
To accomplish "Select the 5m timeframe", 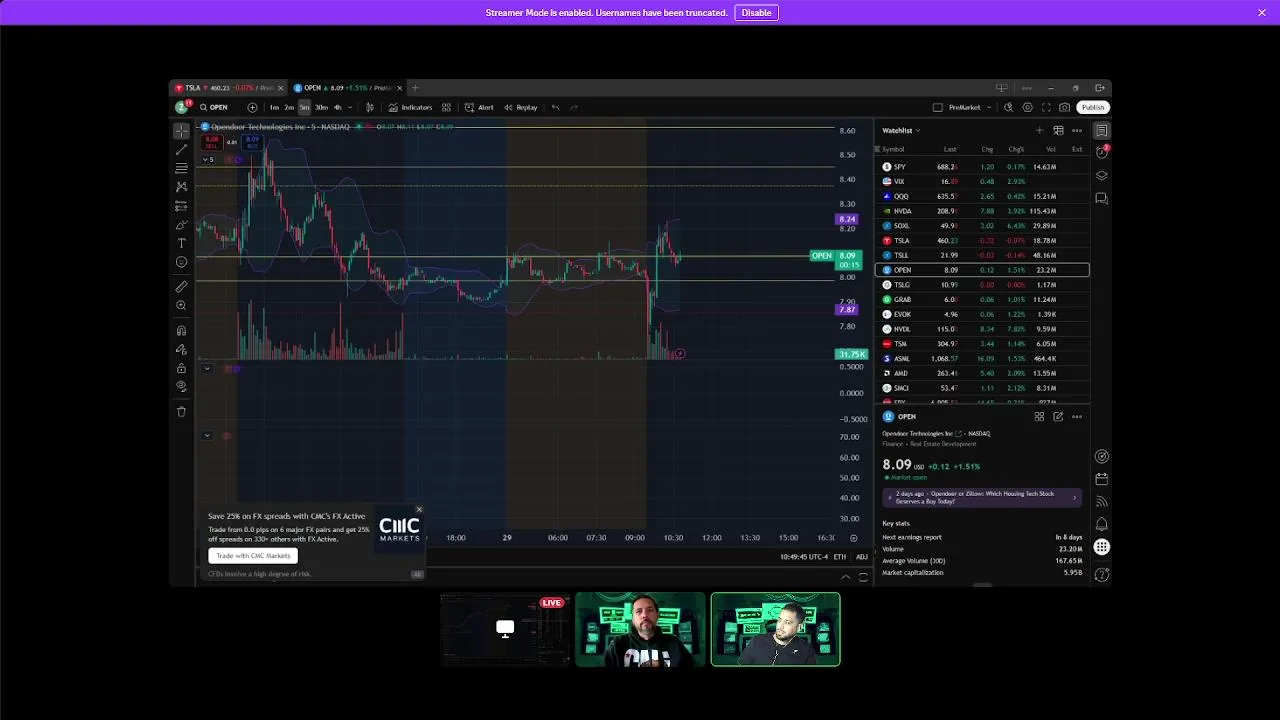I will [x=304, y=107].
